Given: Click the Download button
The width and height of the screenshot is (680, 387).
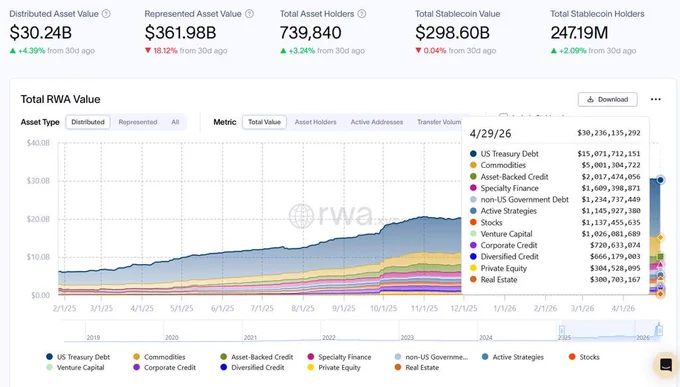Looking at the screenshot, I should pyautogui.click(x=608, y=99).
